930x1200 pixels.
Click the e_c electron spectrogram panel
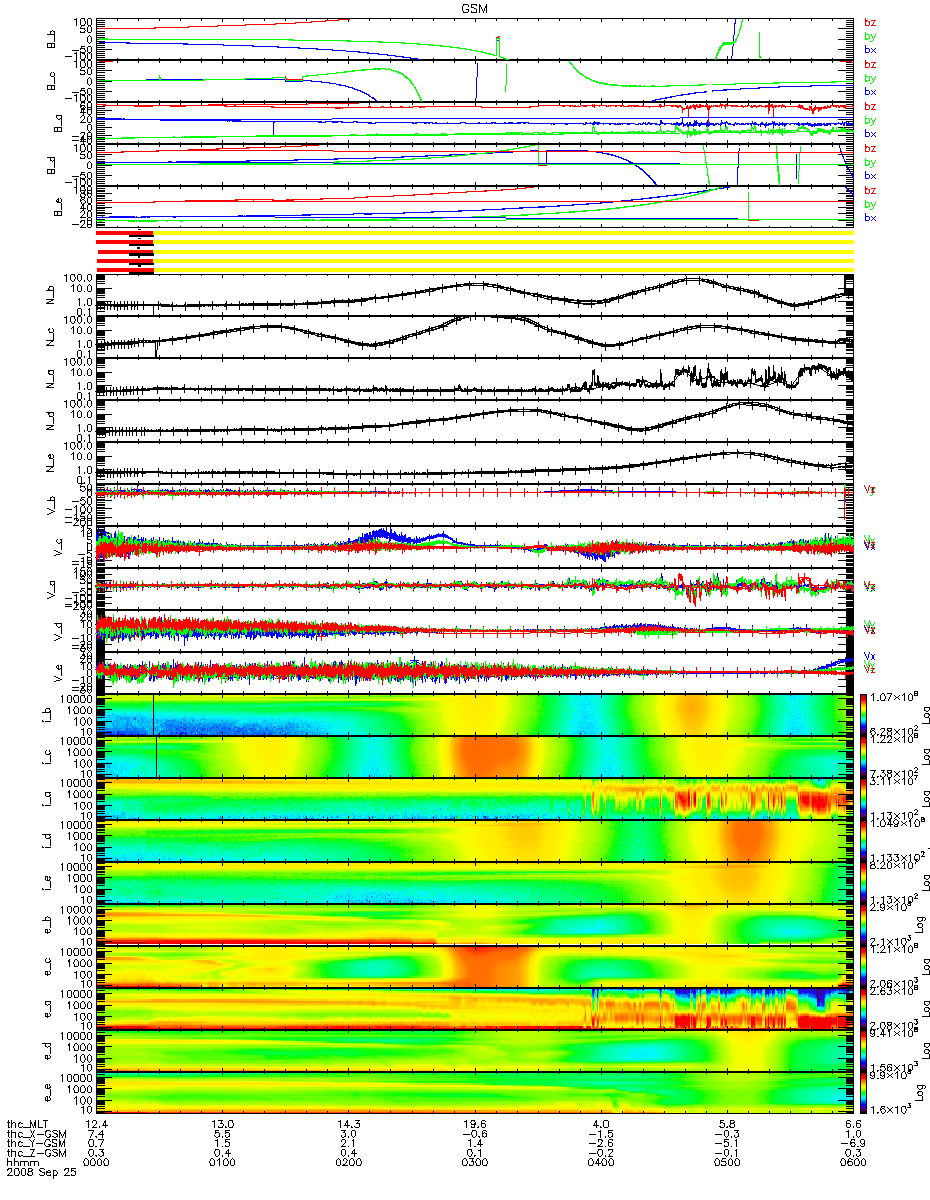click(475, 966)
